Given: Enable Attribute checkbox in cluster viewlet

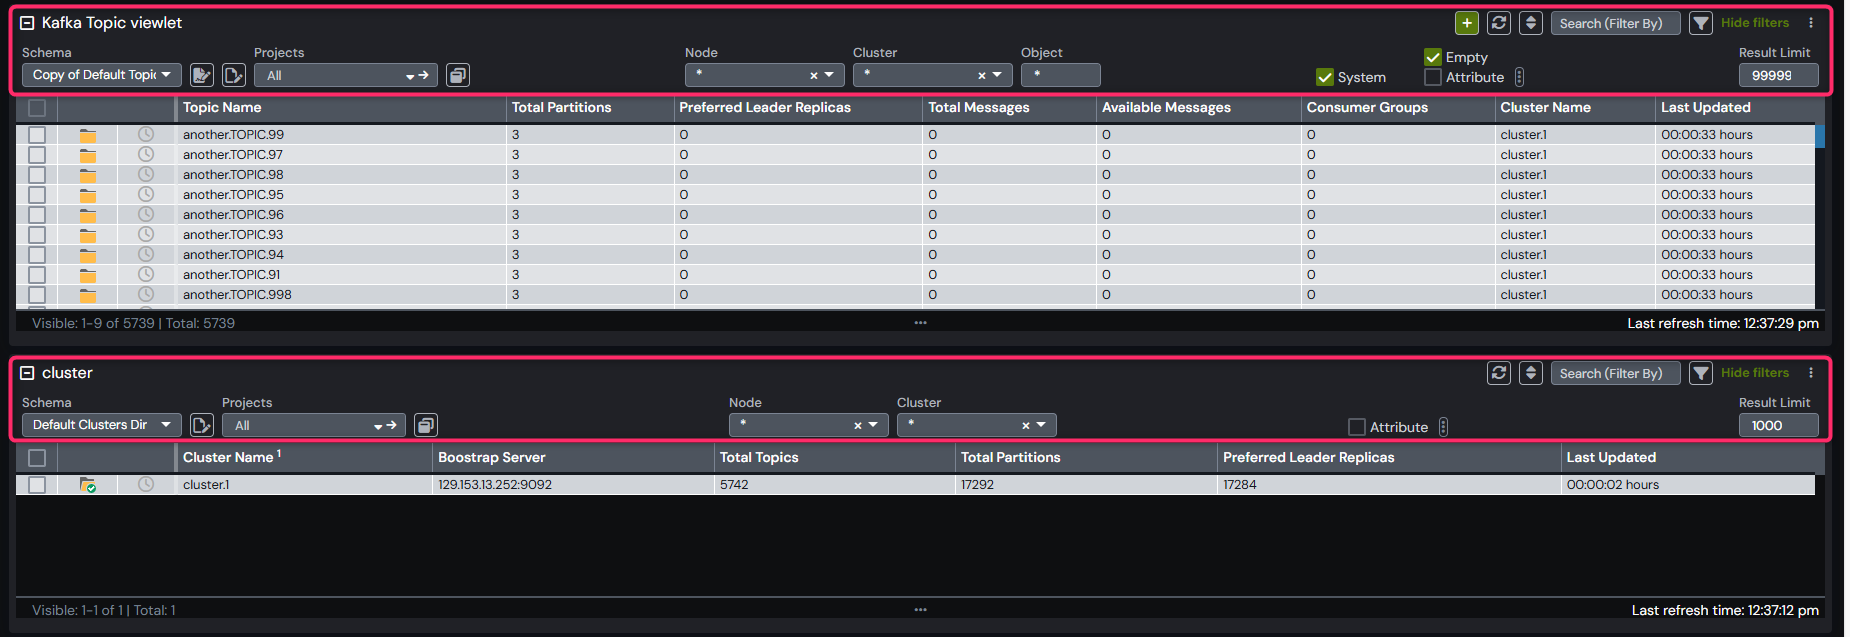Looking at the screenshot, I should point(1357,427).
